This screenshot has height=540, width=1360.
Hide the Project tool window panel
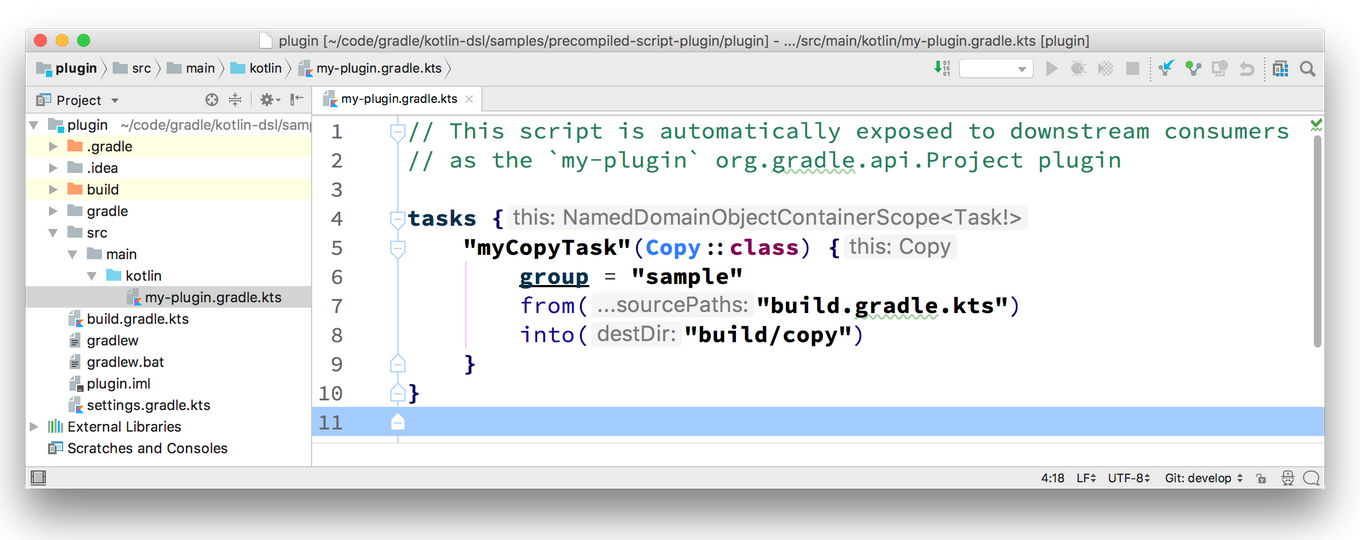[297, 100]
